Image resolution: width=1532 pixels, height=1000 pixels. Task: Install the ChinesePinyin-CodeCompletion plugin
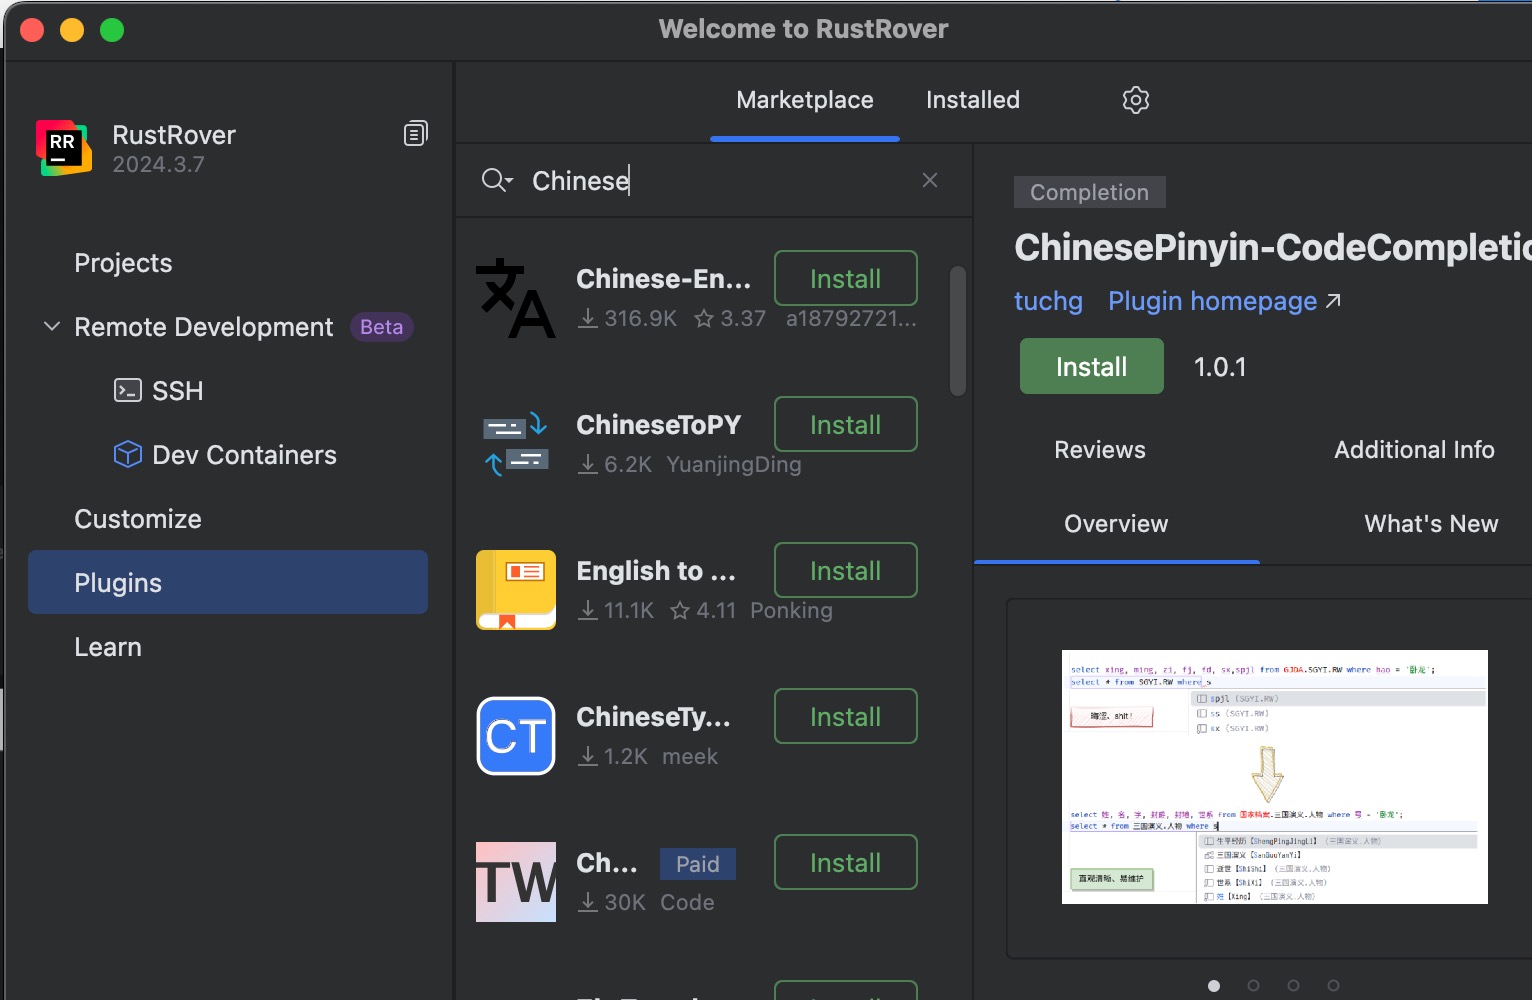click(1091, 367)
